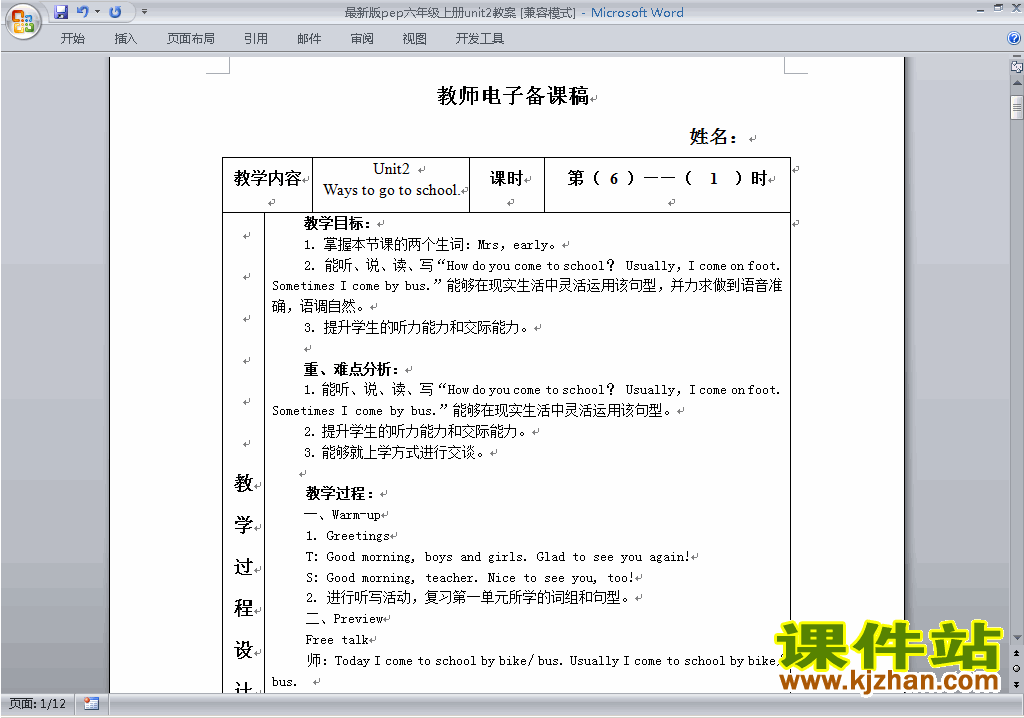
Task: Minimize the Word window
Action: (980, 10)
